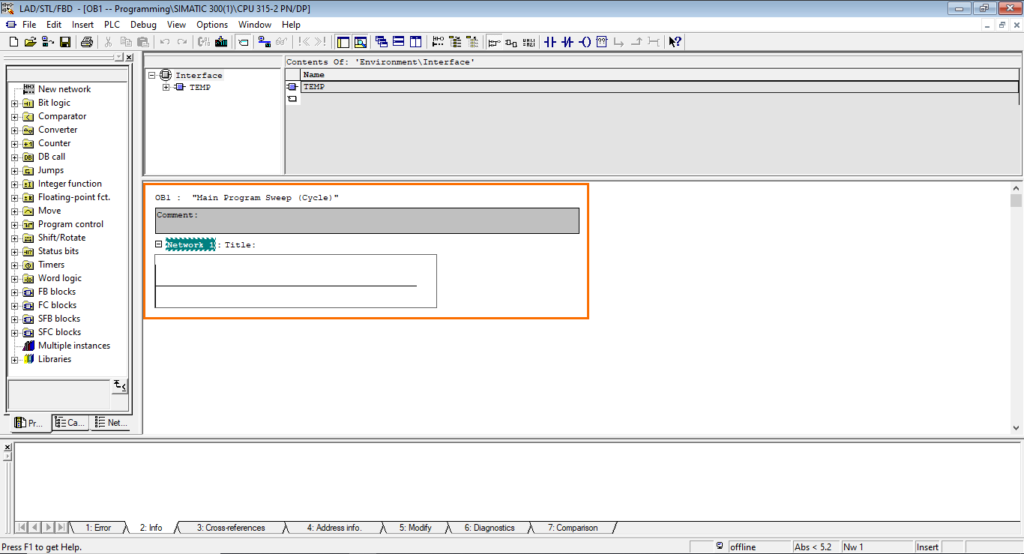This screenshot has height=554, width=1024.
Task: Click the LAD view toolbar icon
Action: tap(494, 42)
